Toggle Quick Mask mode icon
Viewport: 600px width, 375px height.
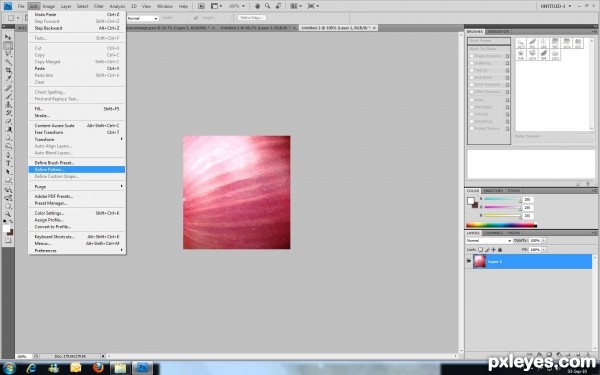pos(8,241)
